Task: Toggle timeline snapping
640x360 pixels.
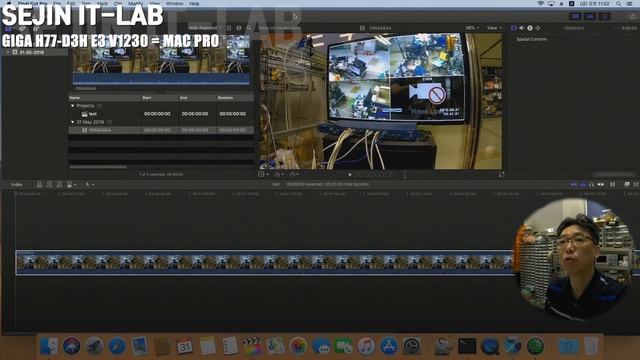Action: coord(600,184)
